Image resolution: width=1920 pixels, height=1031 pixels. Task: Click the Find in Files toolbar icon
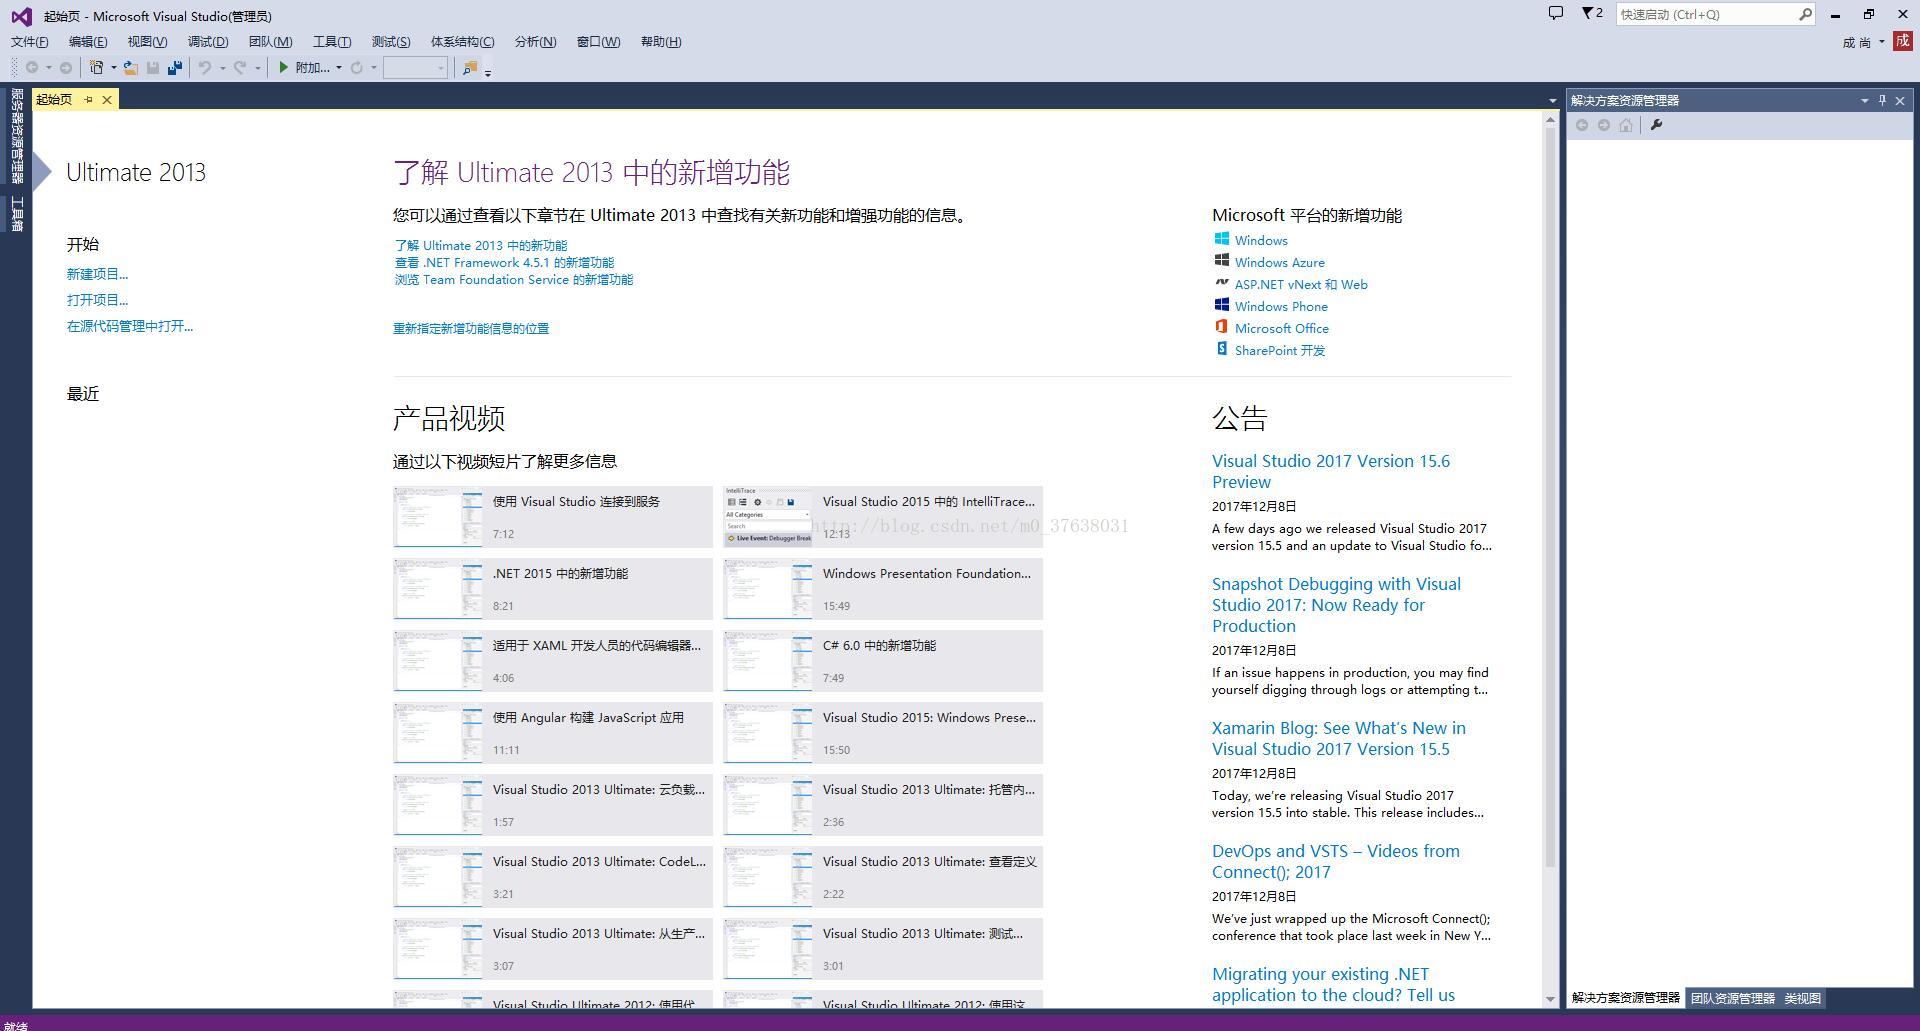pyautogui.click(x=469, y=67)
